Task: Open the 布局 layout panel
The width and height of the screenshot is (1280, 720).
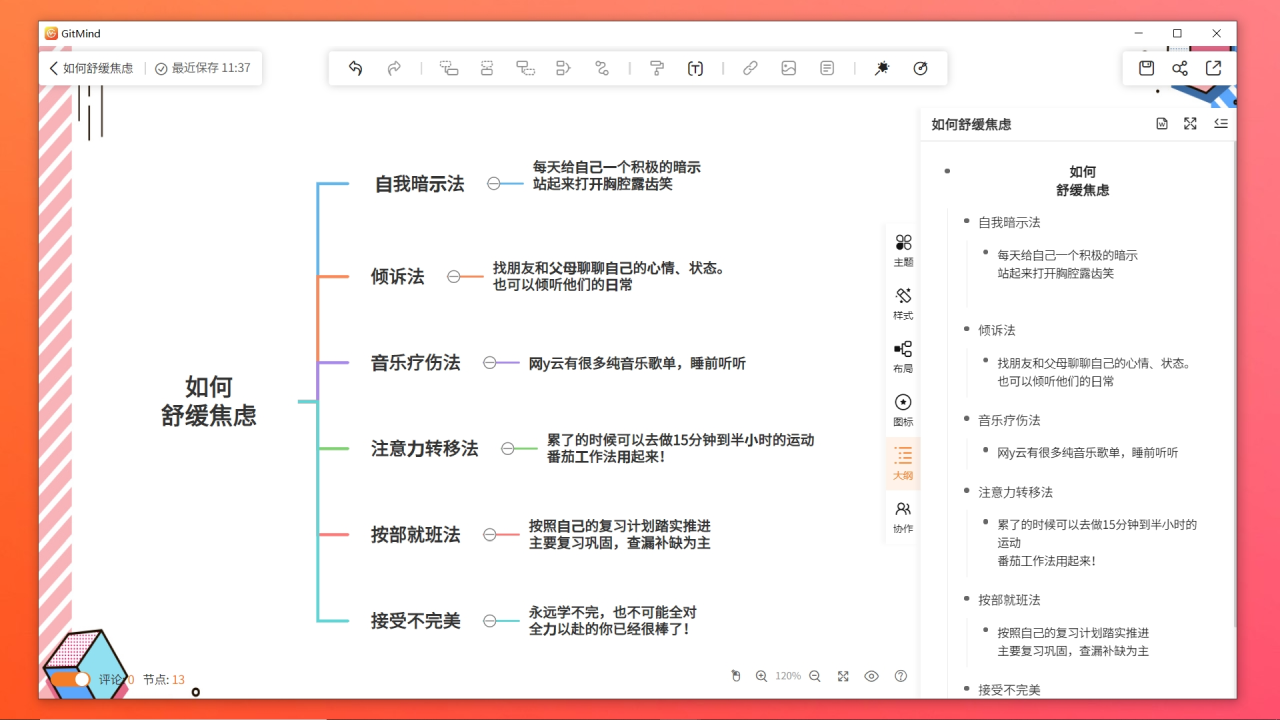Action: [x=902, y=357]
